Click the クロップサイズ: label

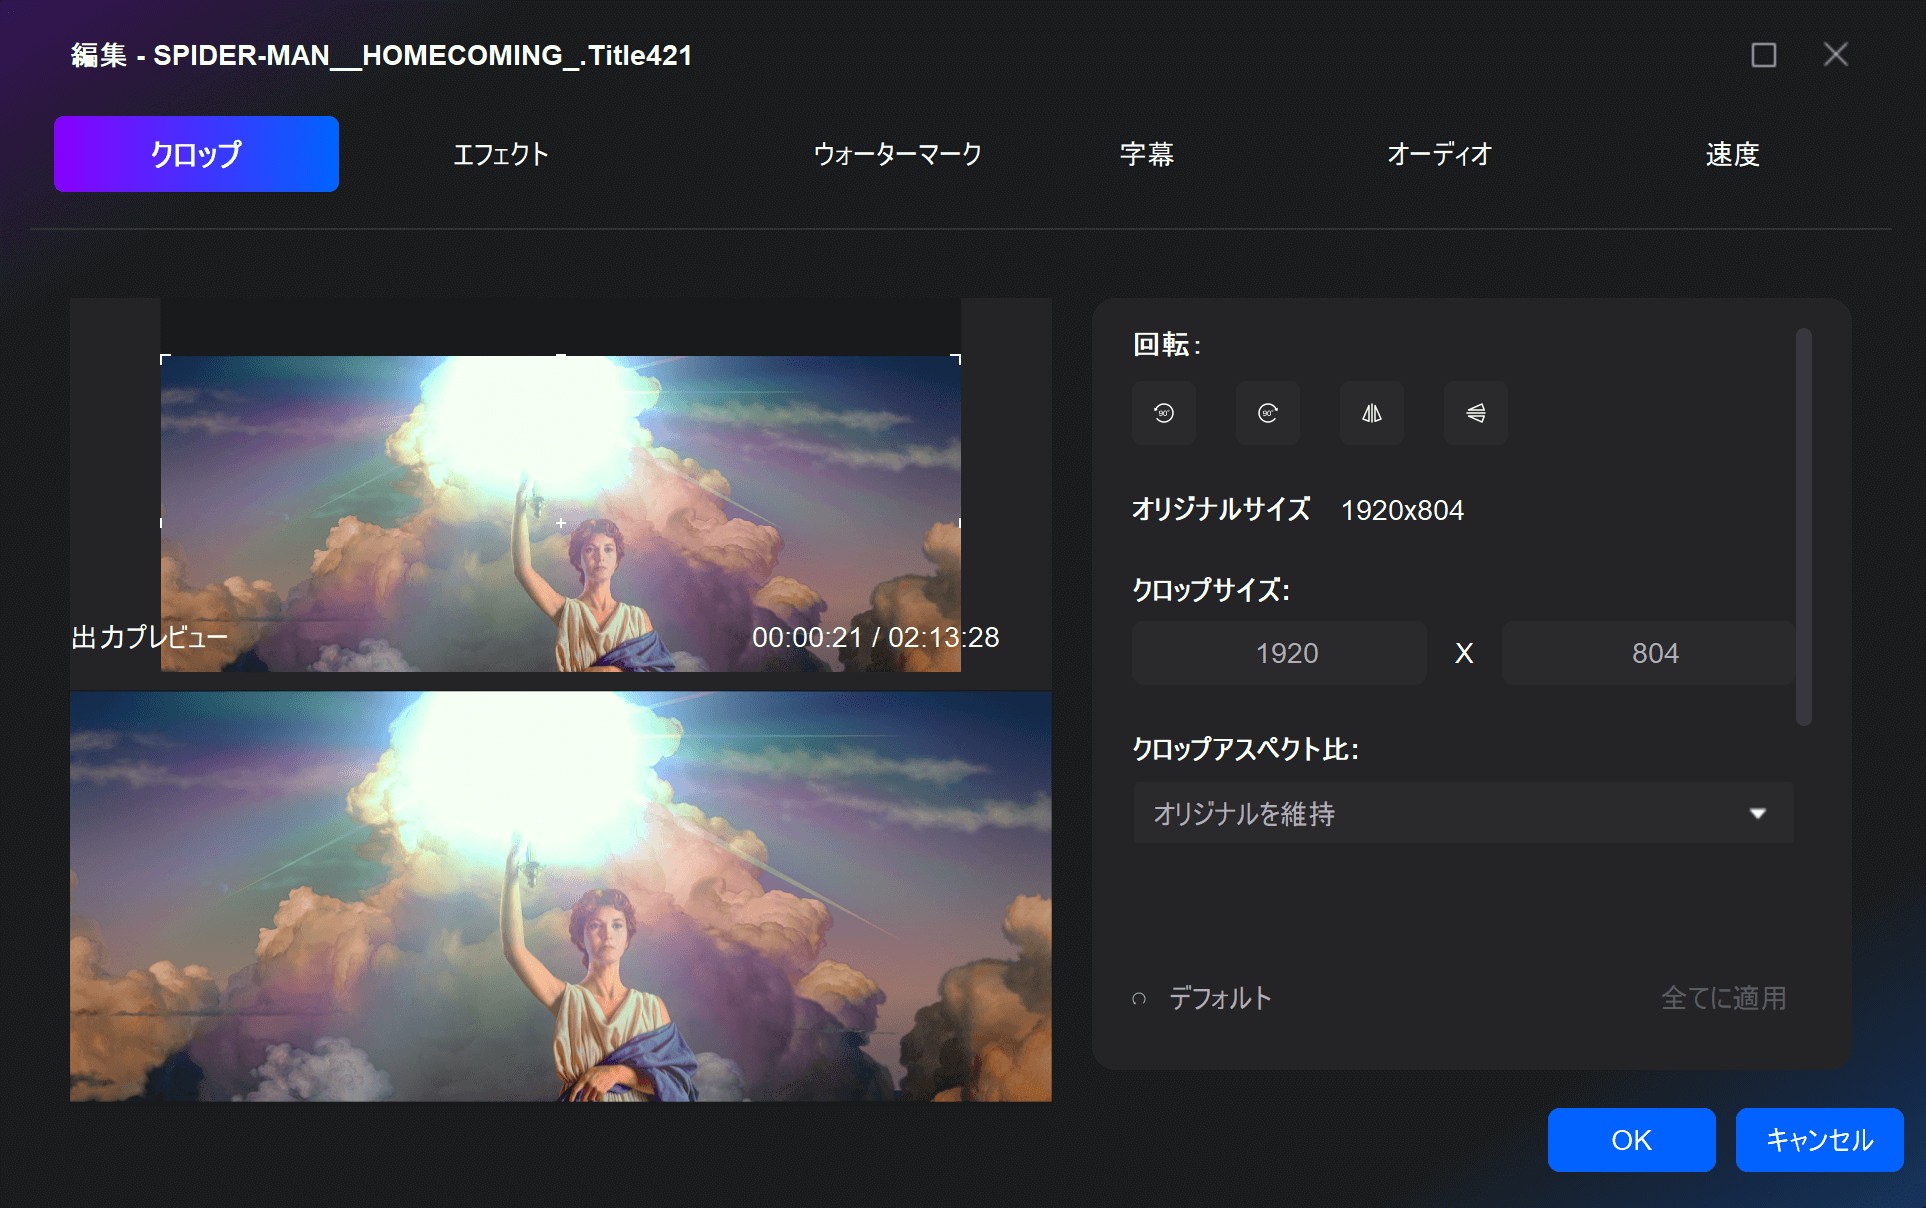point(1211,590)
